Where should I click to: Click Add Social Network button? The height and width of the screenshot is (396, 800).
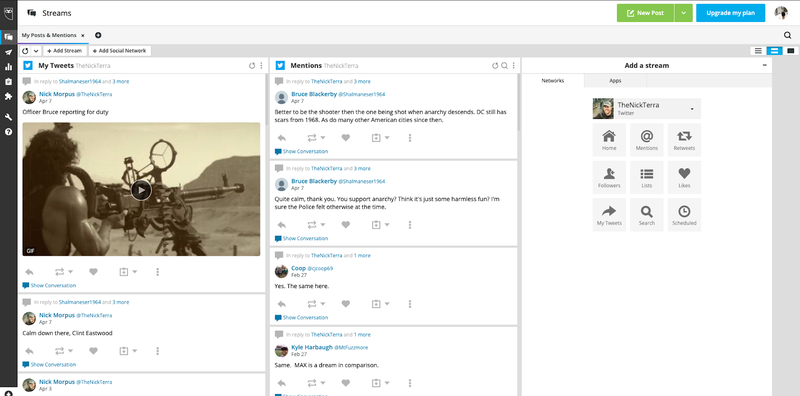pos(119,51)
